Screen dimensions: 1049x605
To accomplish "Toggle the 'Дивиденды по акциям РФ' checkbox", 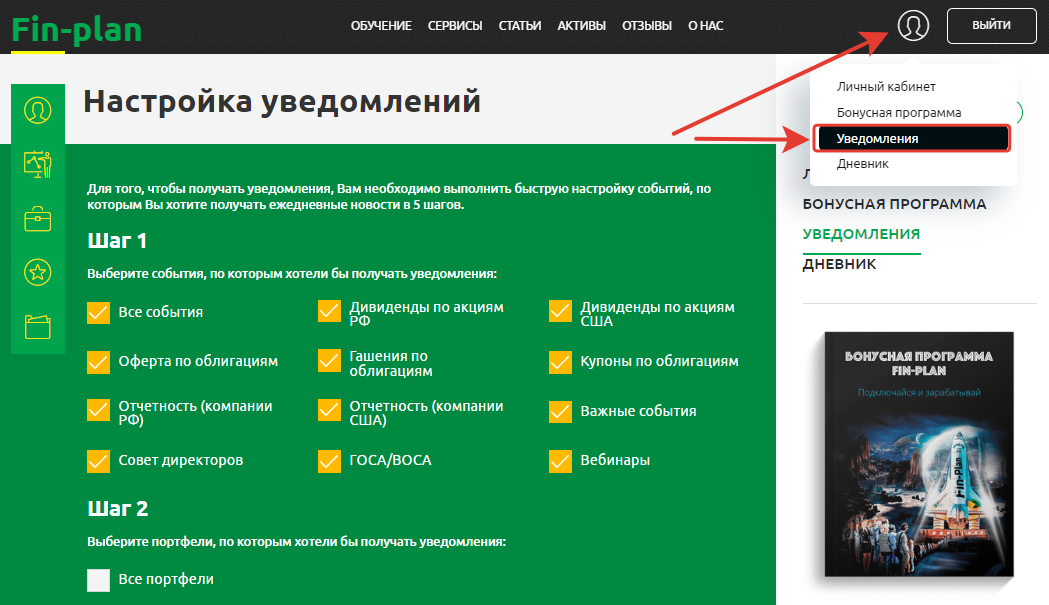I will pos(329,312).
